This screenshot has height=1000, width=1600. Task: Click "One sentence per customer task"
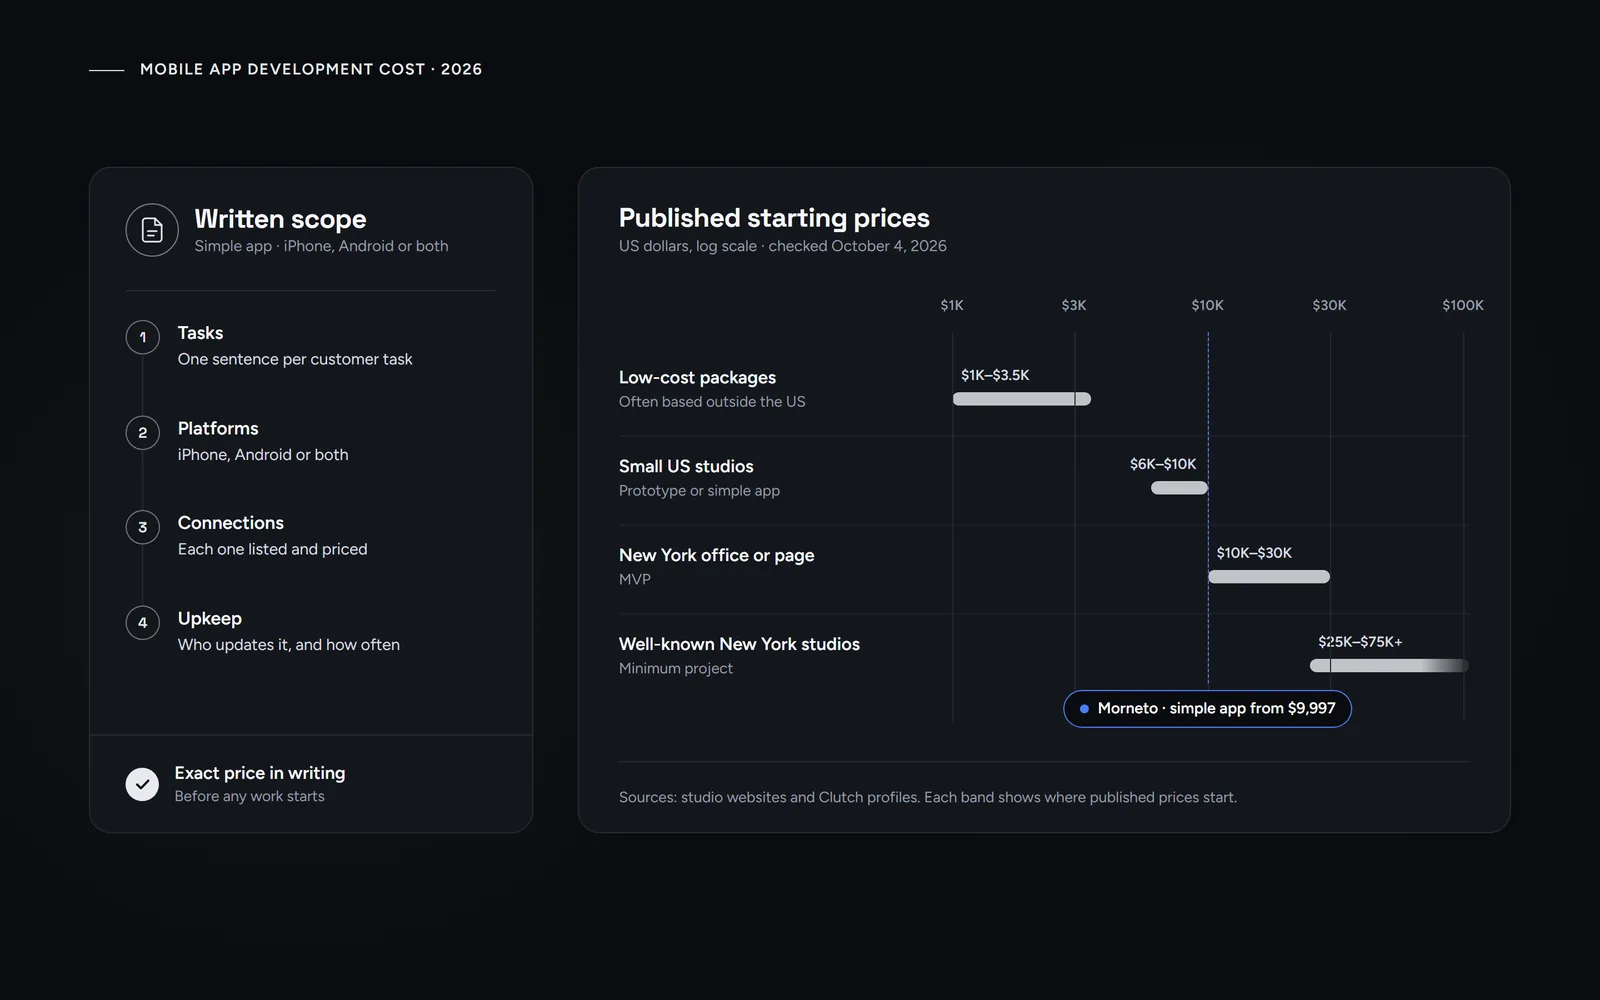click(x=295, y=359)
